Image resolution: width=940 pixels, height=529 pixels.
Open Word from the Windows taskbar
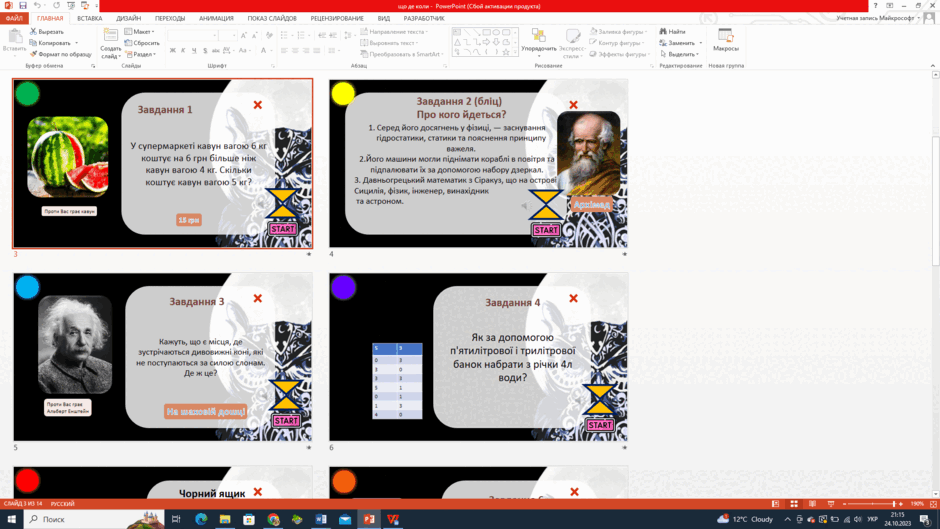[321, 519]
